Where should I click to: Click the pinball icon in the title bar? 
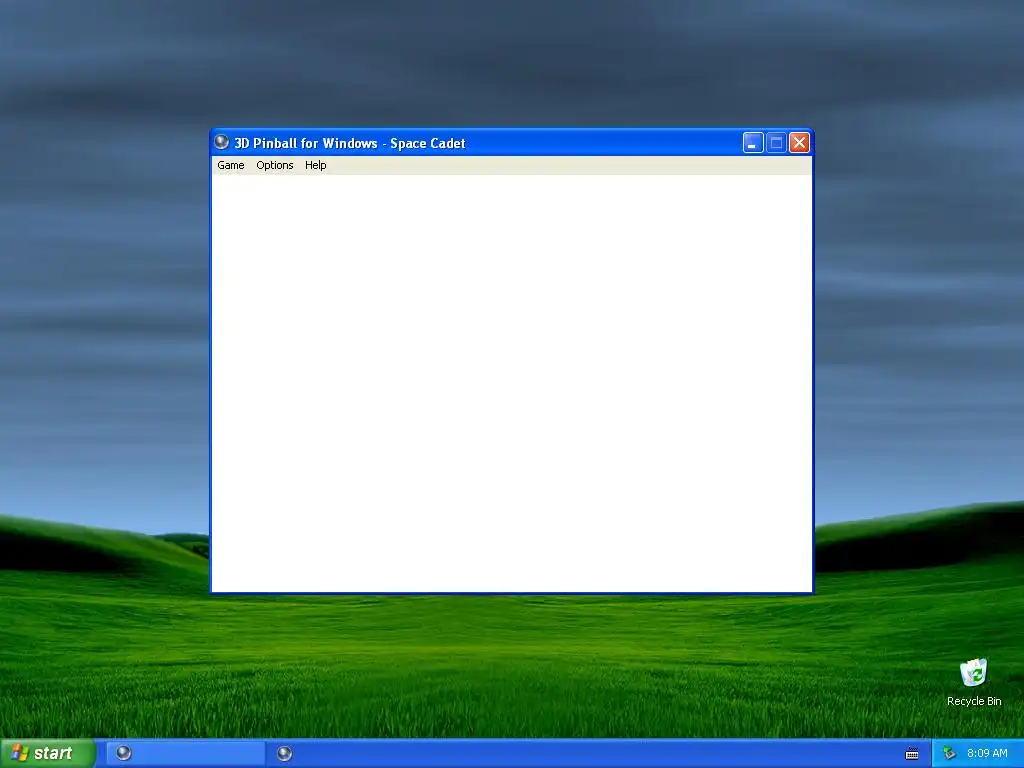pyautogui.click(x=221, y=142)
